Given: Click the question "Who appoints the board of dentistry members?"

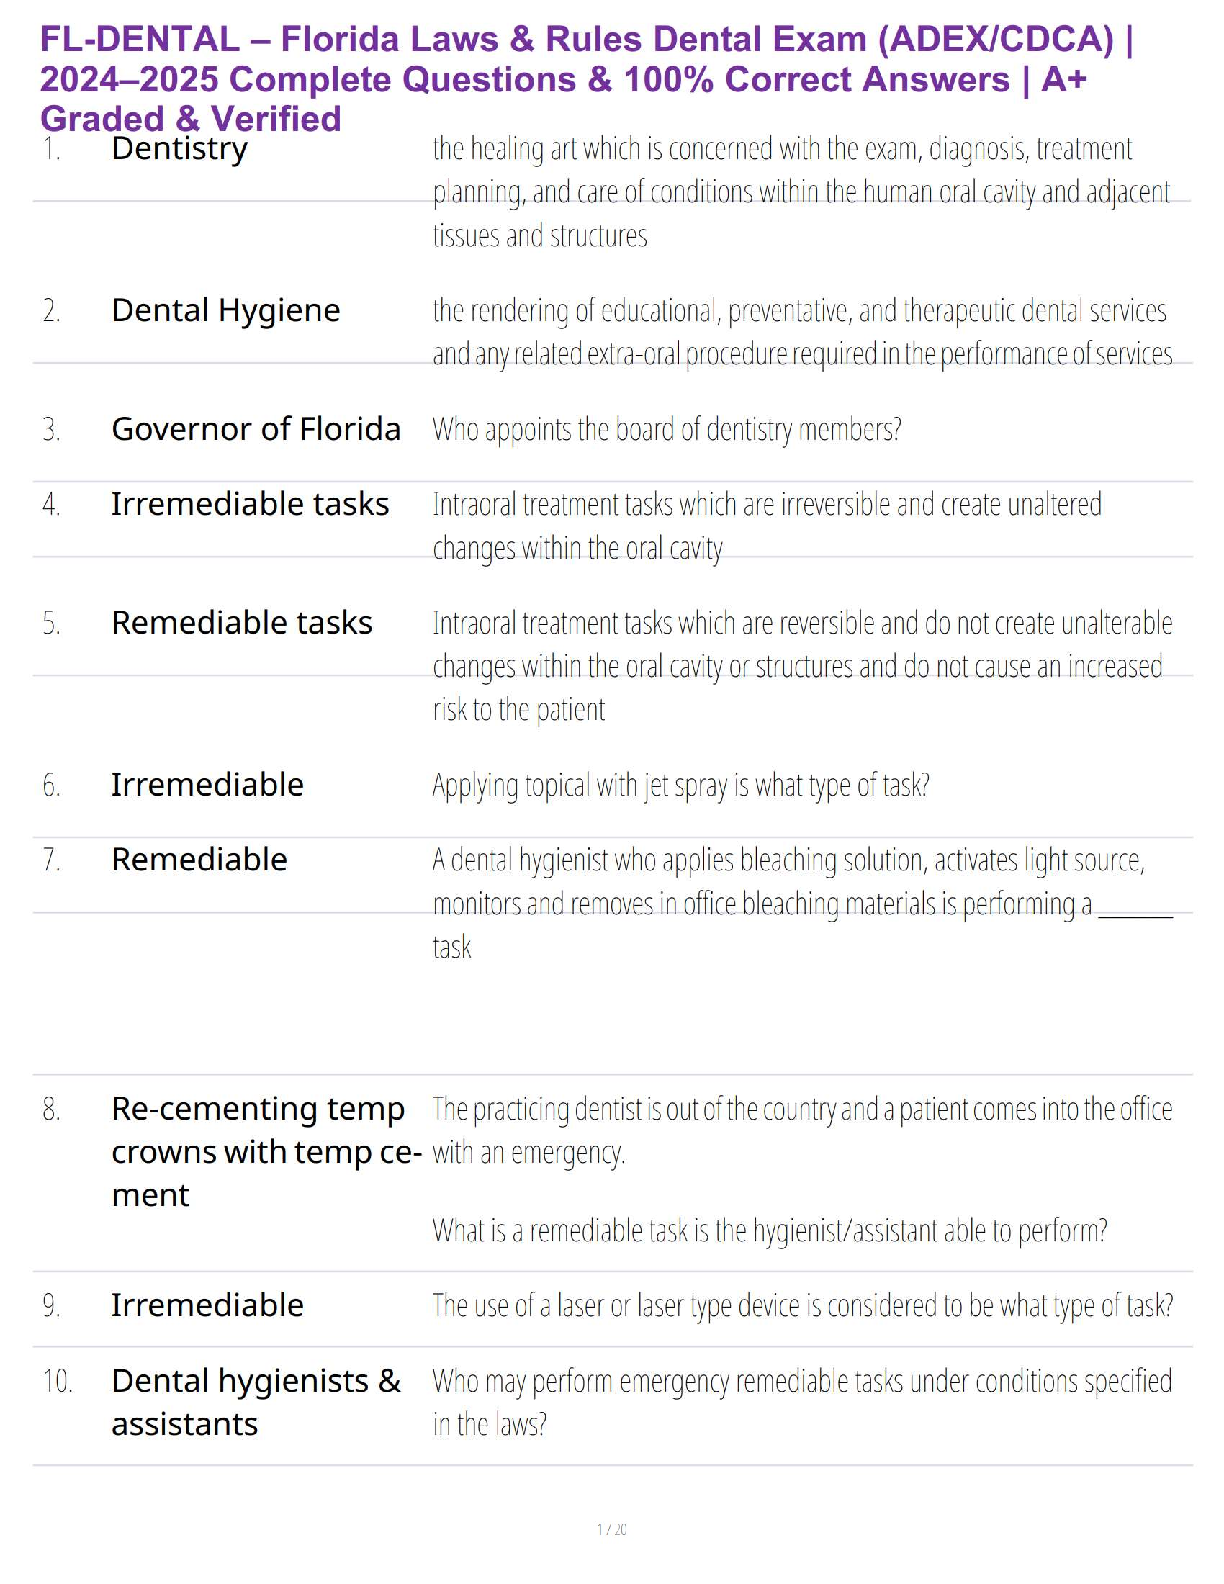Looking at the screenshot, I should 667,430.
